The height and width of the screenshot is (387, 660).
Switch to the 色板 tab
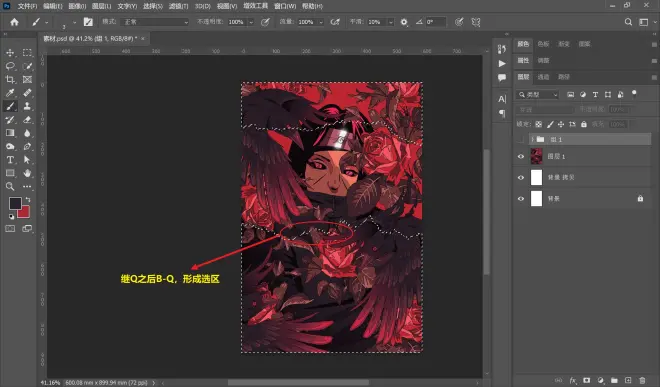pyautogui.click(x=543, y=44)
